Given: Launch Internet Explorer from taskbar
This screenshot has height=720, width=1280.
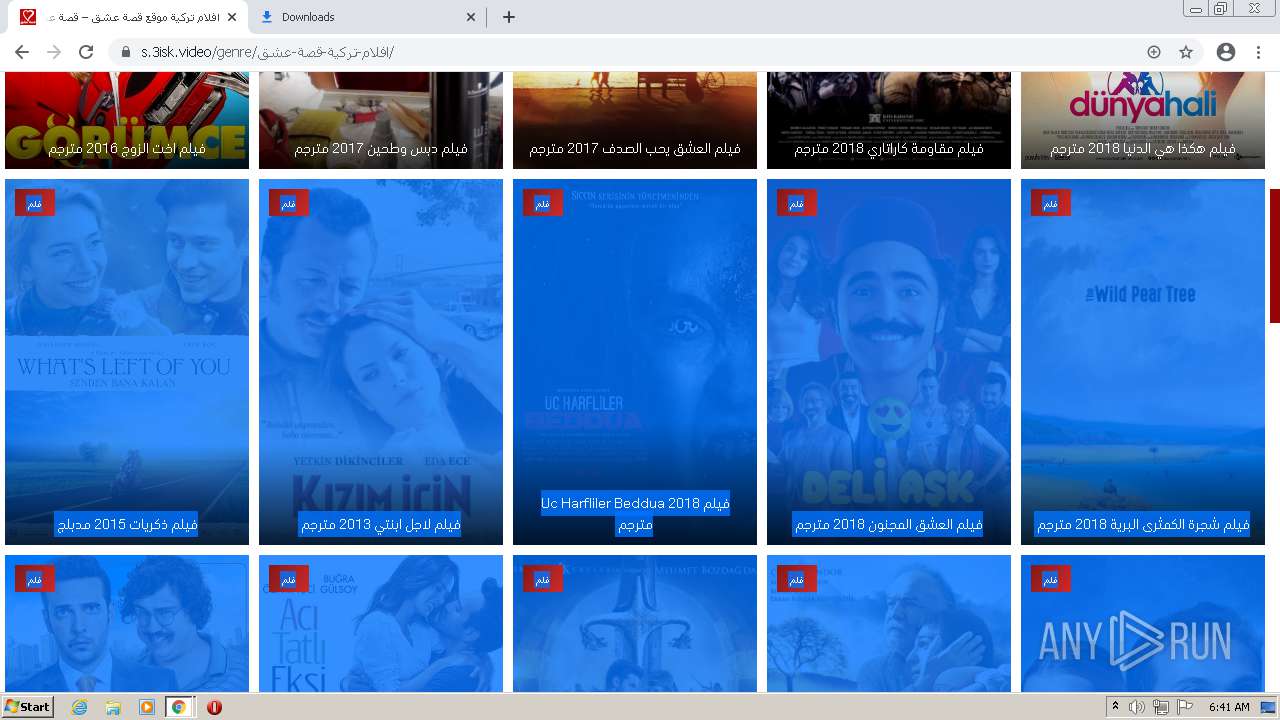Looking at the screenshot, I should coord(80,707).
